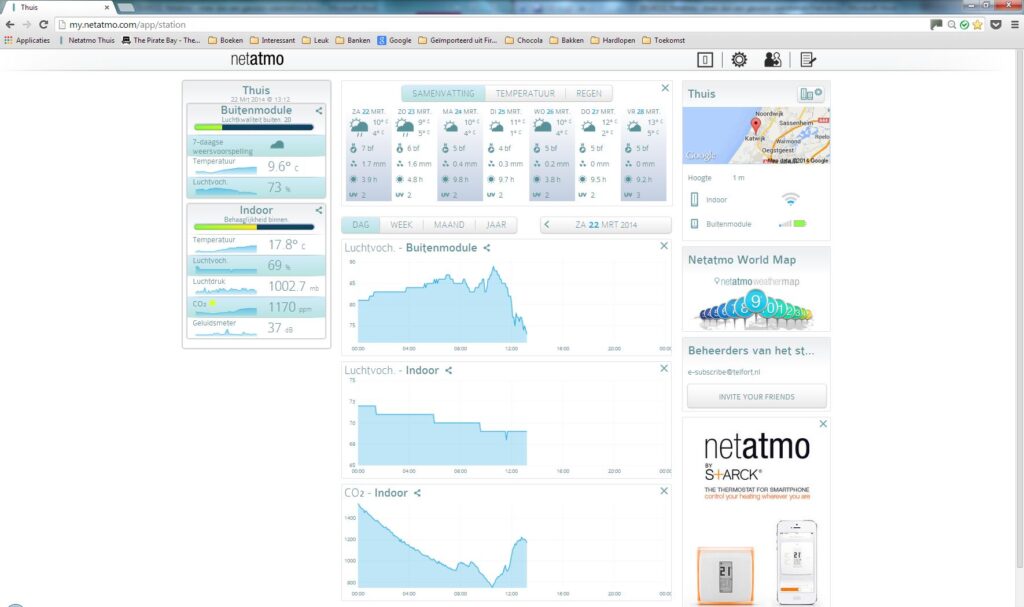Viewport: 1024px width, 607px height.
Task: Open the station device icon in the Netatmo header
Action: point(705,60)
